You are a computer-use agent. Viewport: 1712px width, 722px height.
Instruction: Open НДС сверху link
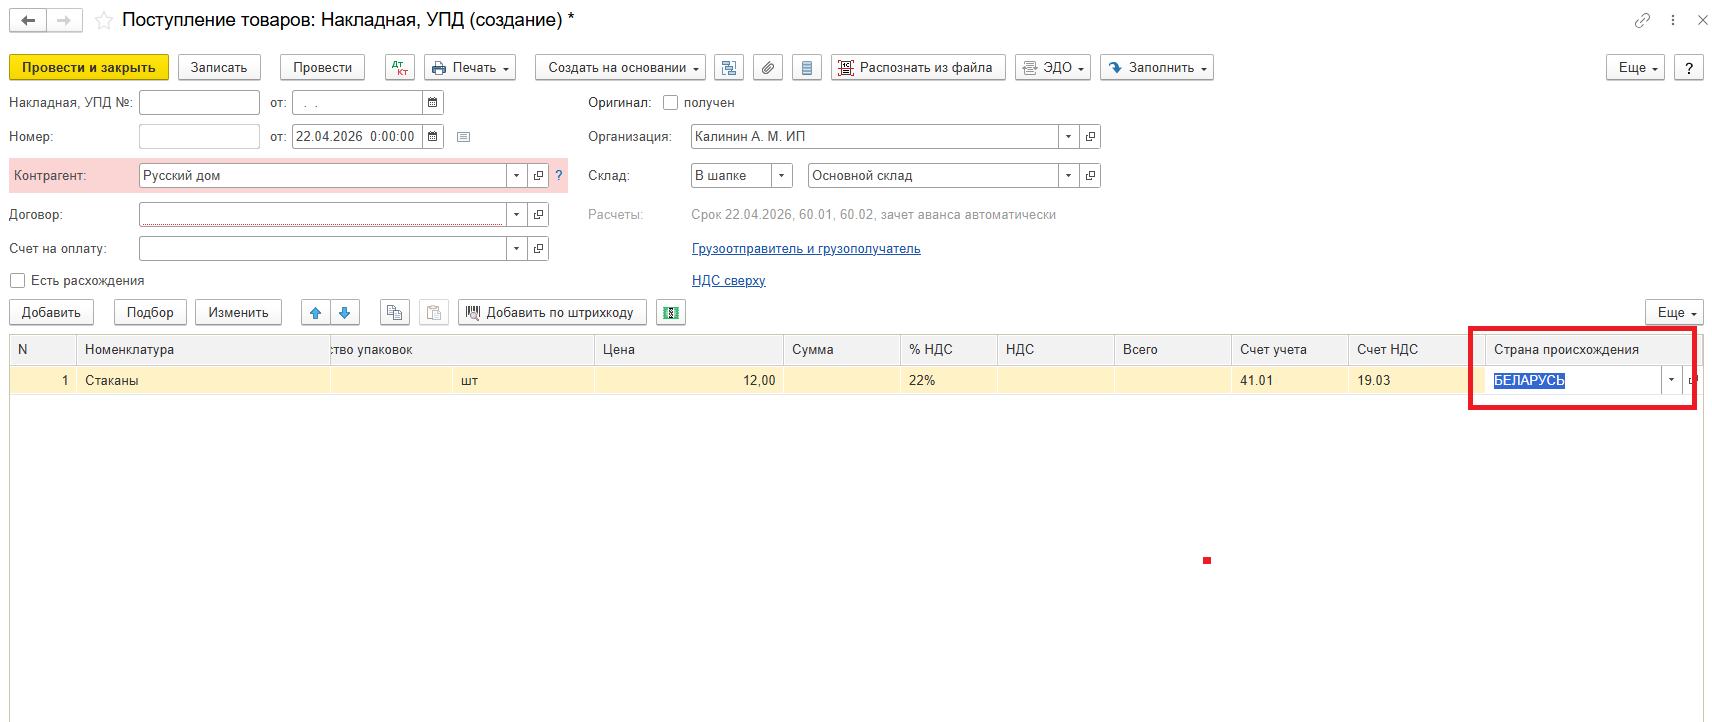728,280
